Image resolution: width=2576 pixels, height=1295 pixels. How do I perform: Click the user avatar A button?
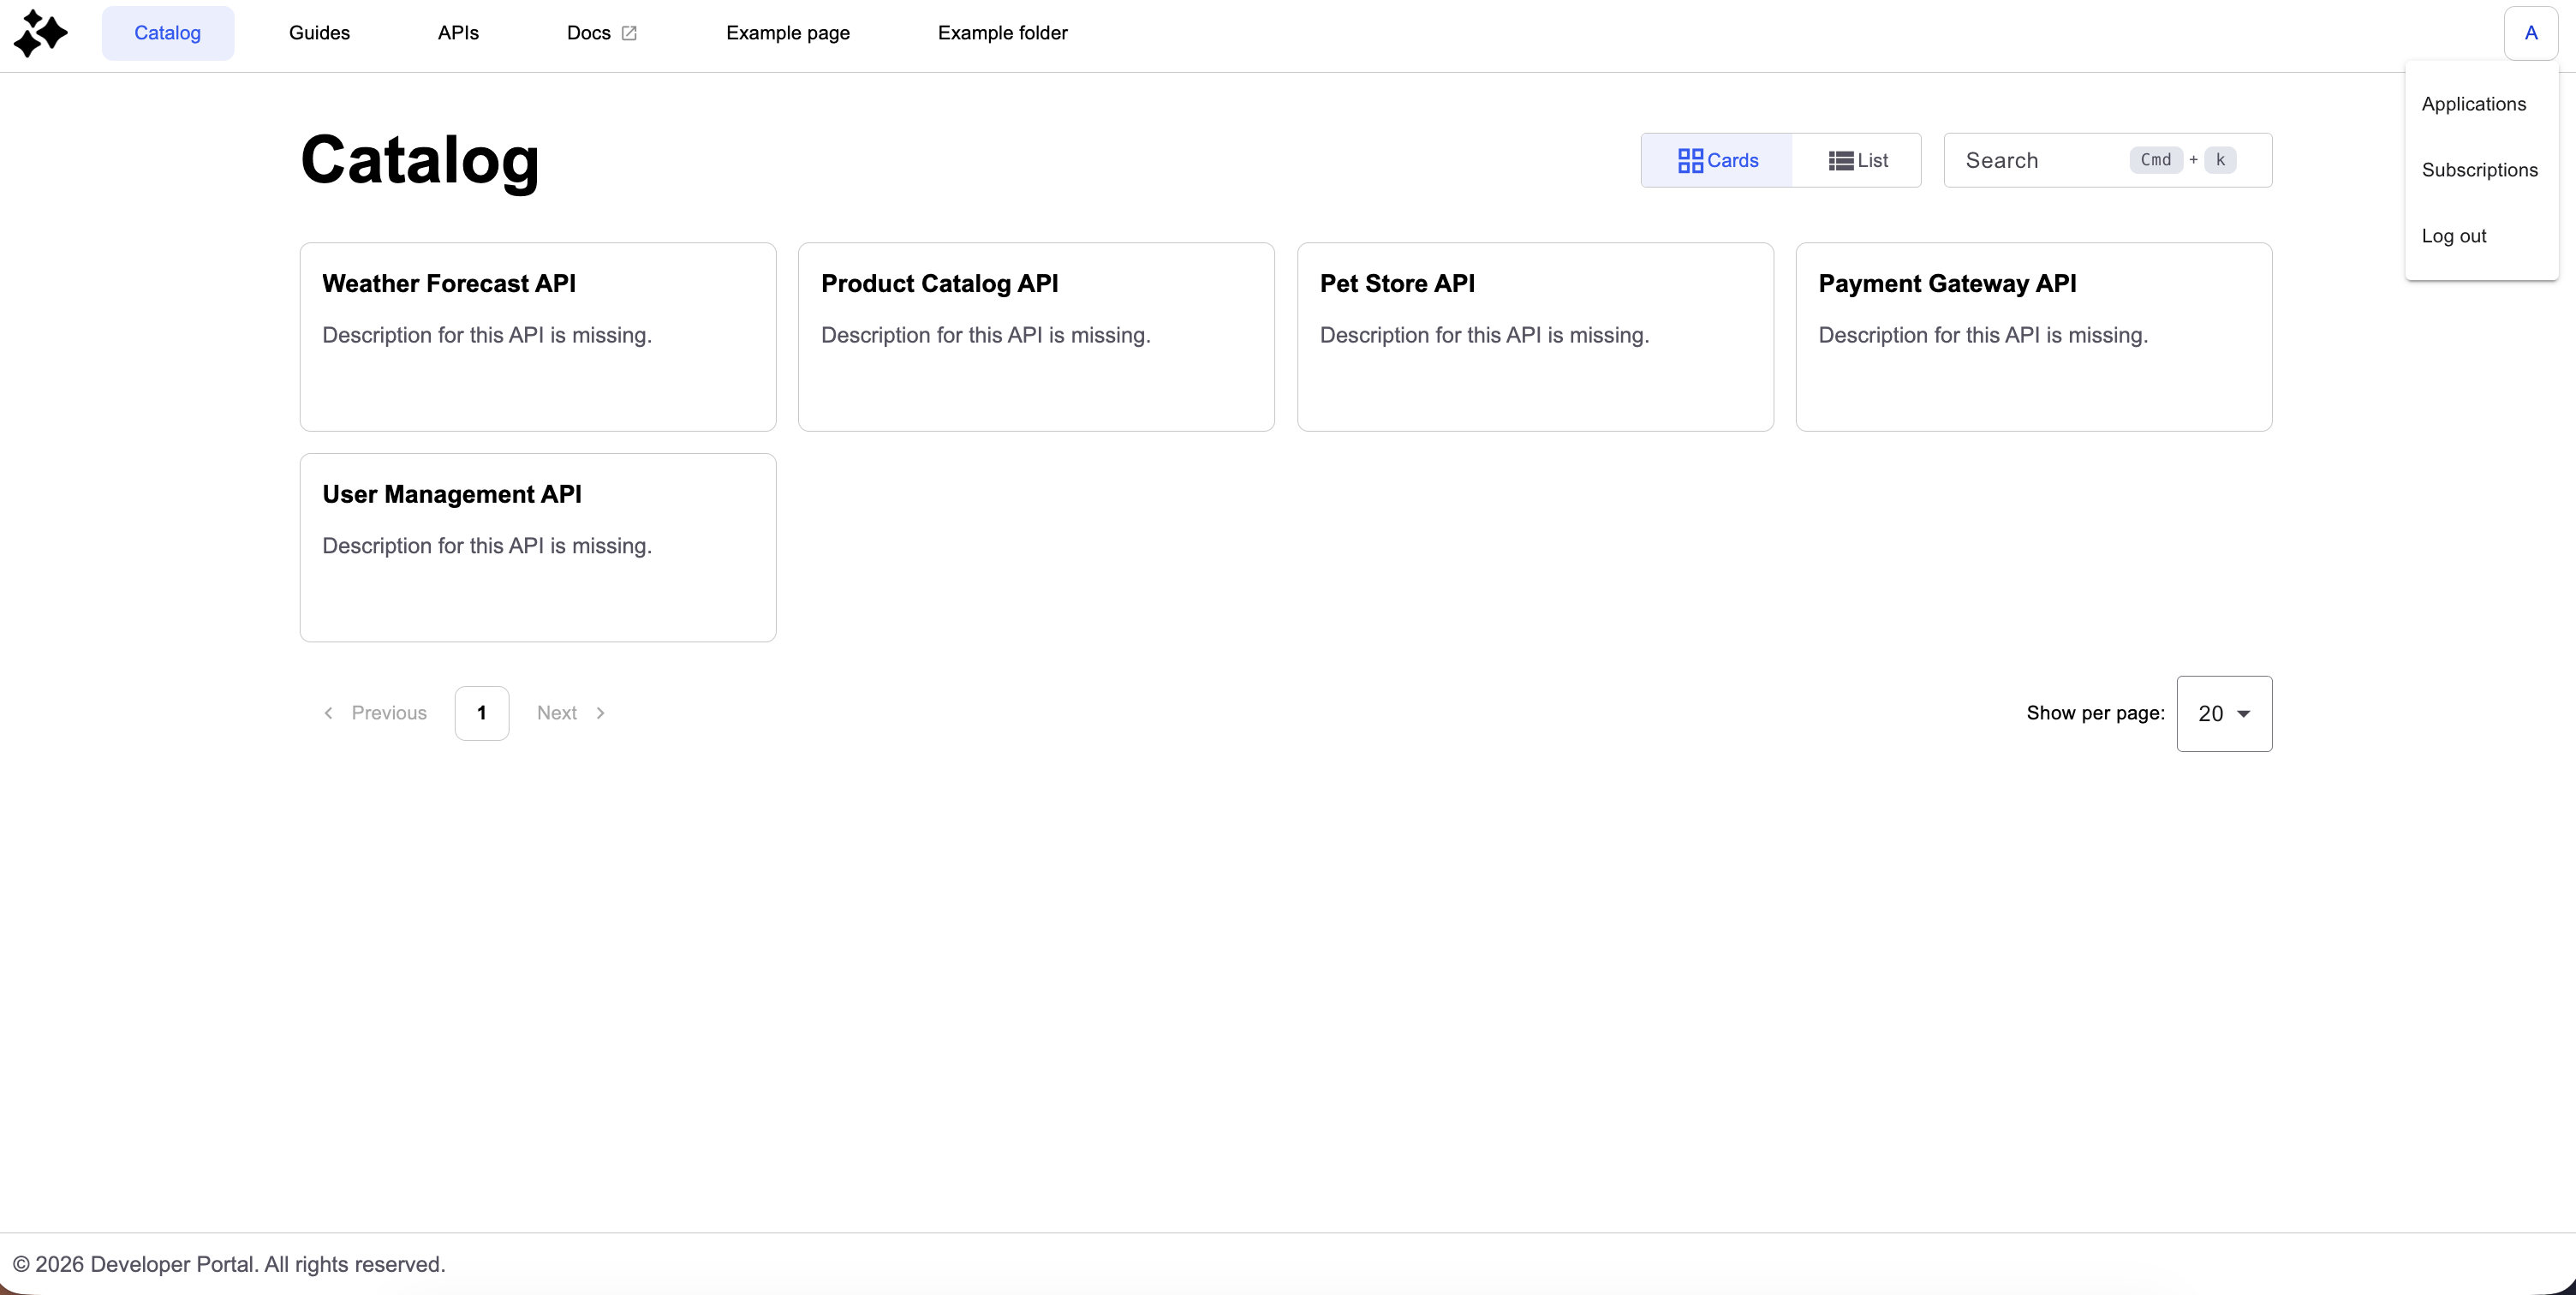click(x=2530, y=33)
